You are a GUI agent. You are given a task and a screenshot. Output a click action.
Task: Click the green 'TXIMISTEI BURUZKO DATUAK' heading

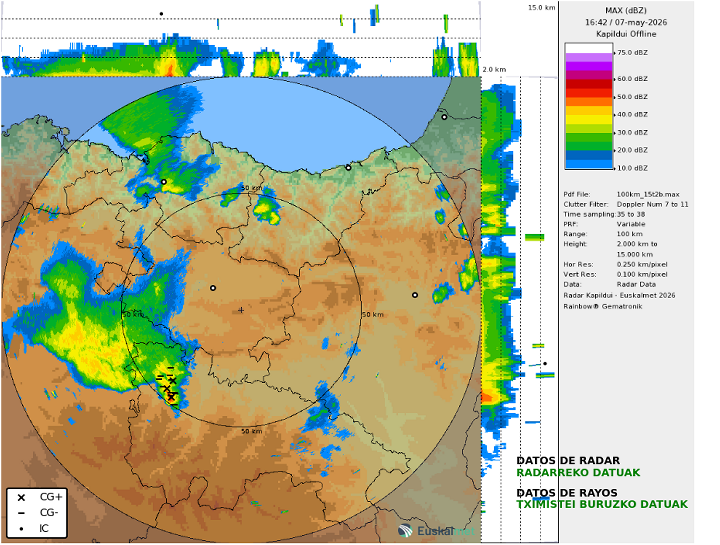602,504
